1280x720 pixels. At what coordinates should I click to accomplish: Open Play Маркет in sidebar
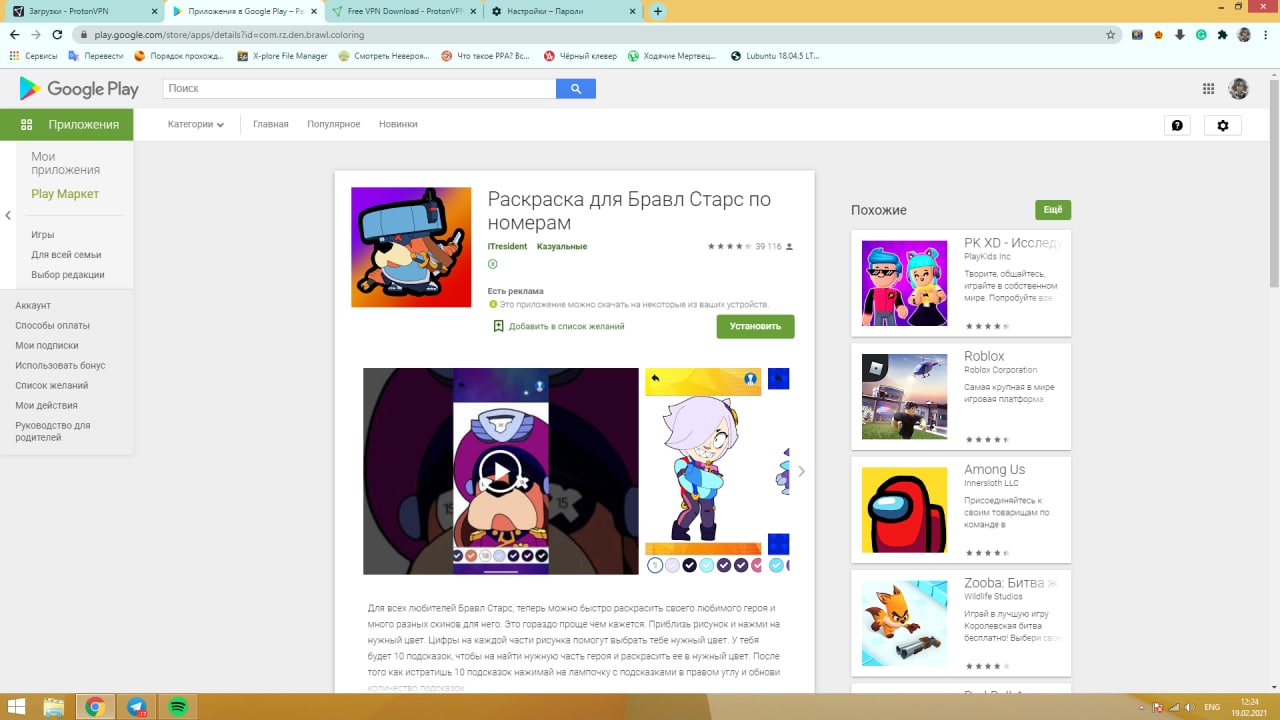coord(65,194)
